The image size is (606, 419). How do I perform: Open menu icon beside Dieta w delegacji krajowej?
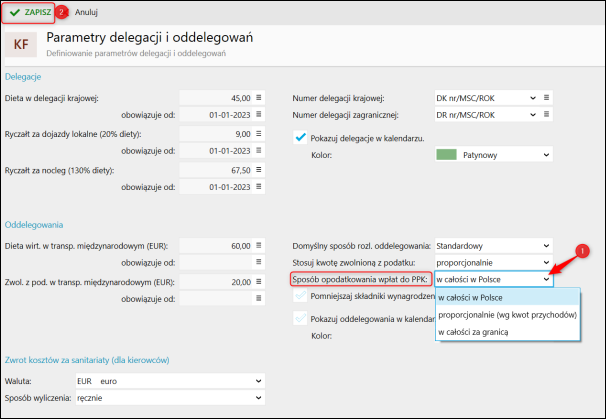(259, 98)
